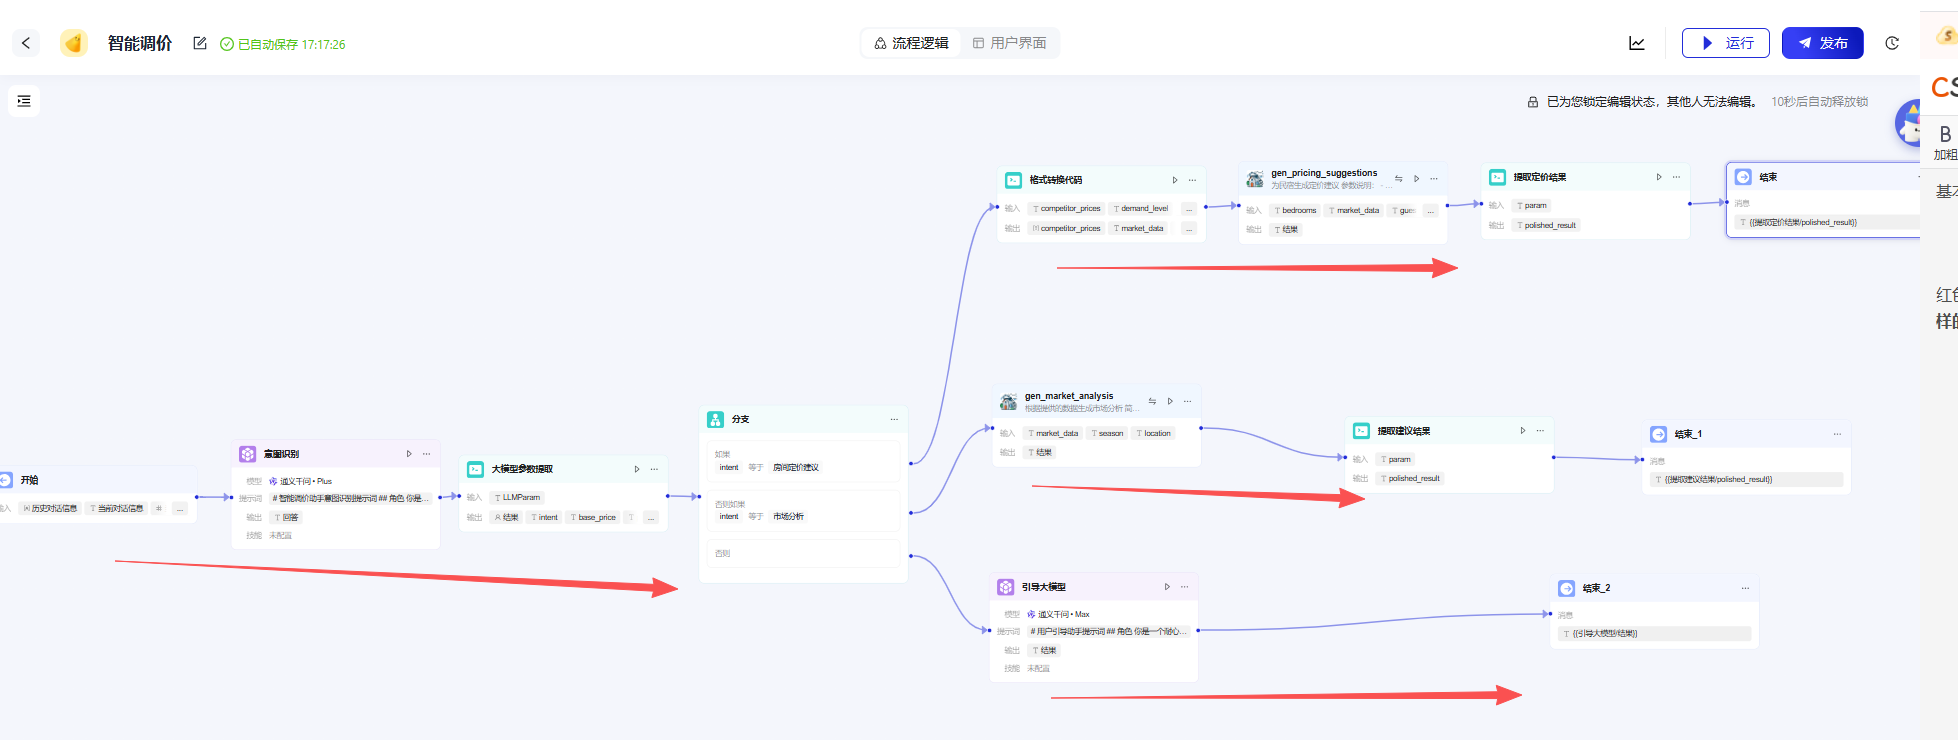The width and height of the screenshot is (1958, 740).
Task: Expand hidden inputs of gen_pricing_suggestions node
Action: click(1431, 211)
